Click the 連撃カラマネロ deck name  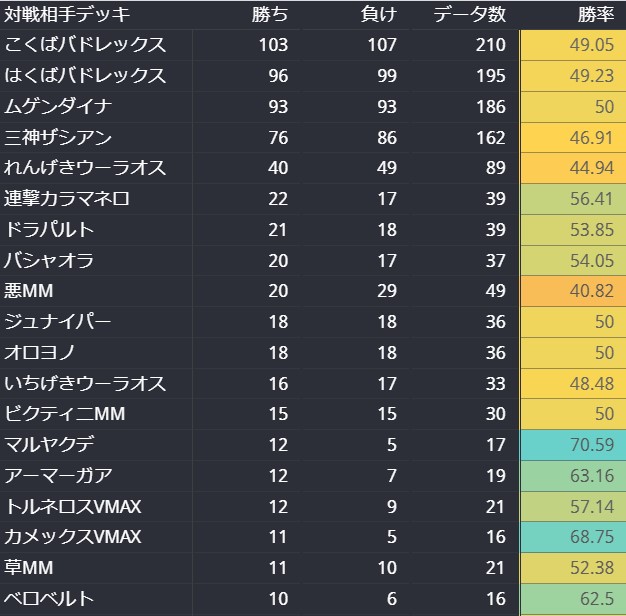pos(68,199)
